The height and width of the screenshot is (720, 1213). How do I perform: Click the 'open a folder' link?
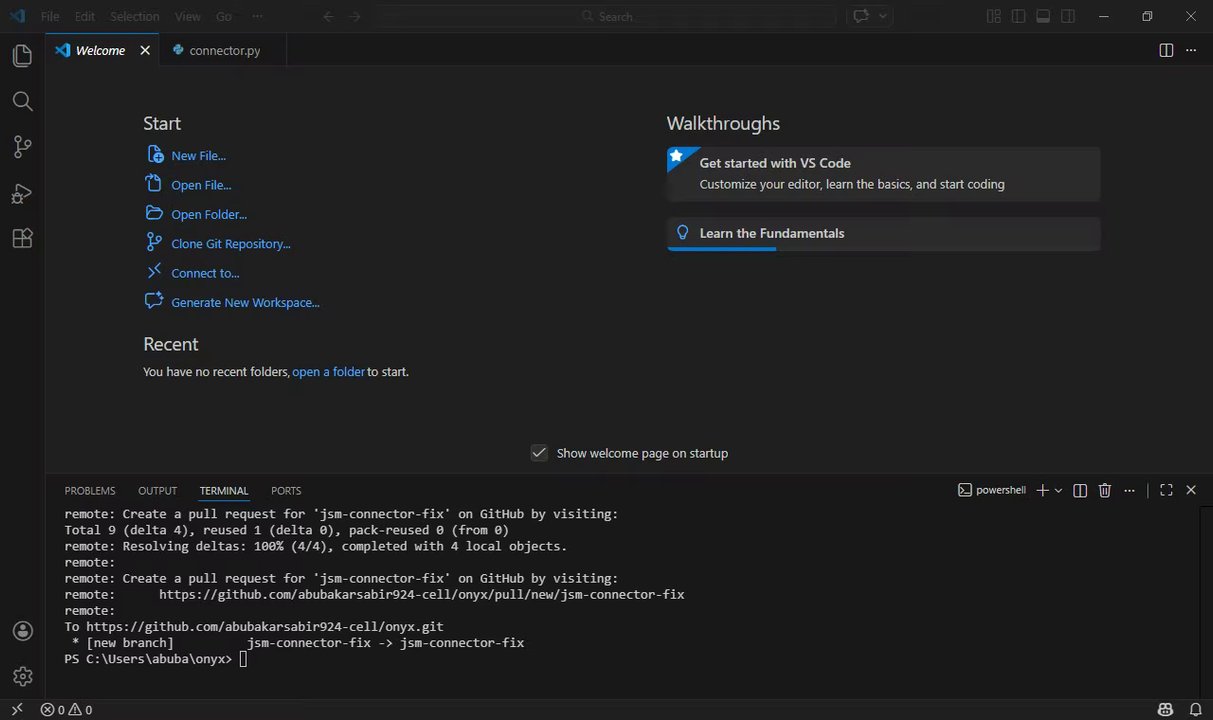(328, 372)
